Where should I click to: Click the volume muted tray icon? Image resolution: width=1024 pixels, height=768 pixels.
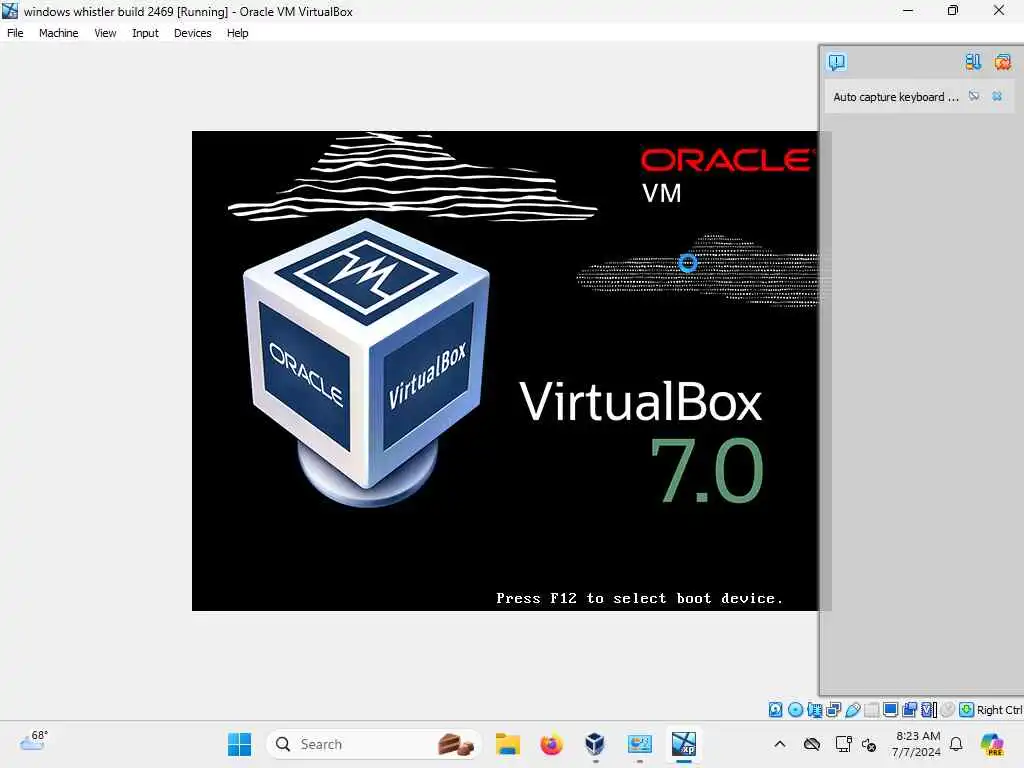coord(869,744)
